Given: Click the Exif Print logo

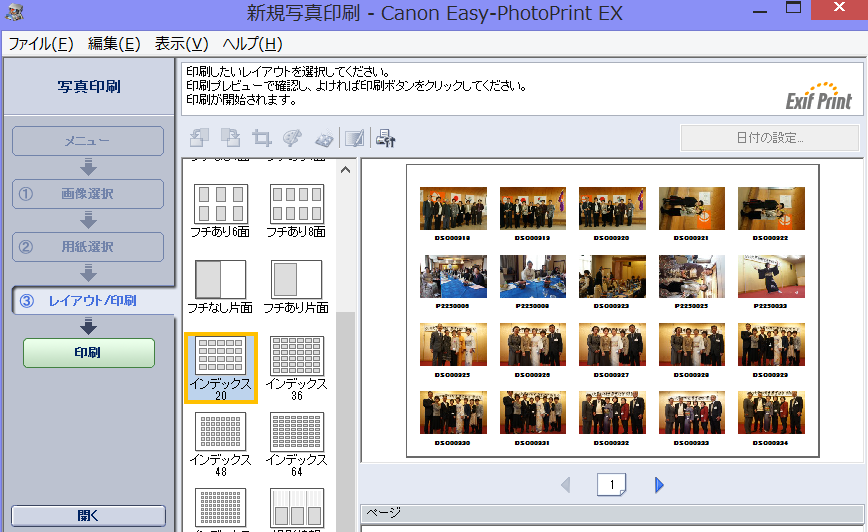Looking at the screenshot, I should pos(820,95).
